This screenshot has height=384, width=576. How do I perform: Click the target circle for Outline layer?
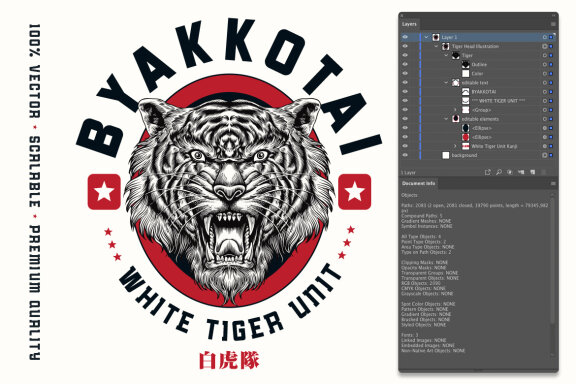point(545,64)
